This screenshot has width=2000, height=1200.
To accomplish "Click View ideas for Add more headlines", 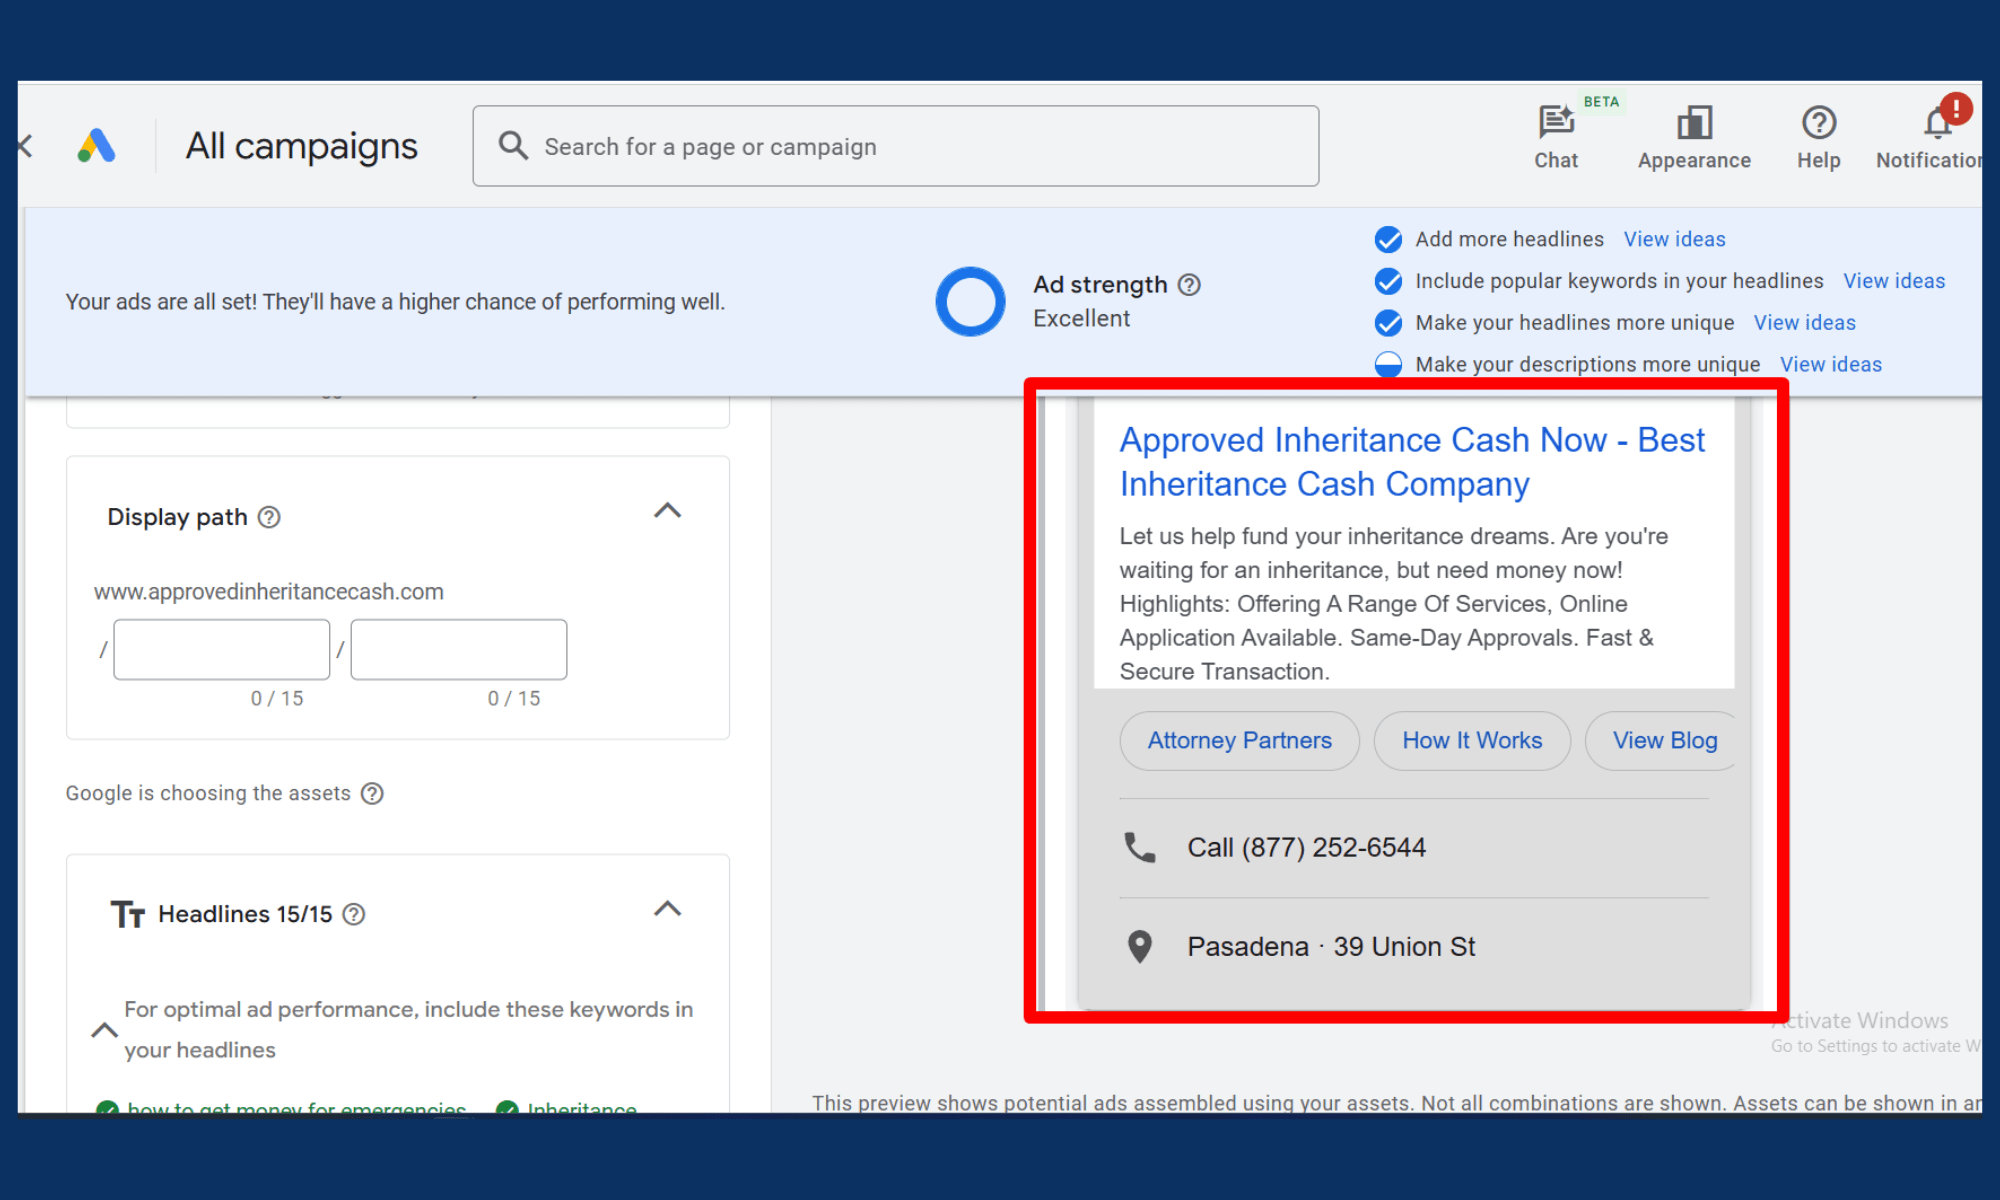I will point(1674,239).
